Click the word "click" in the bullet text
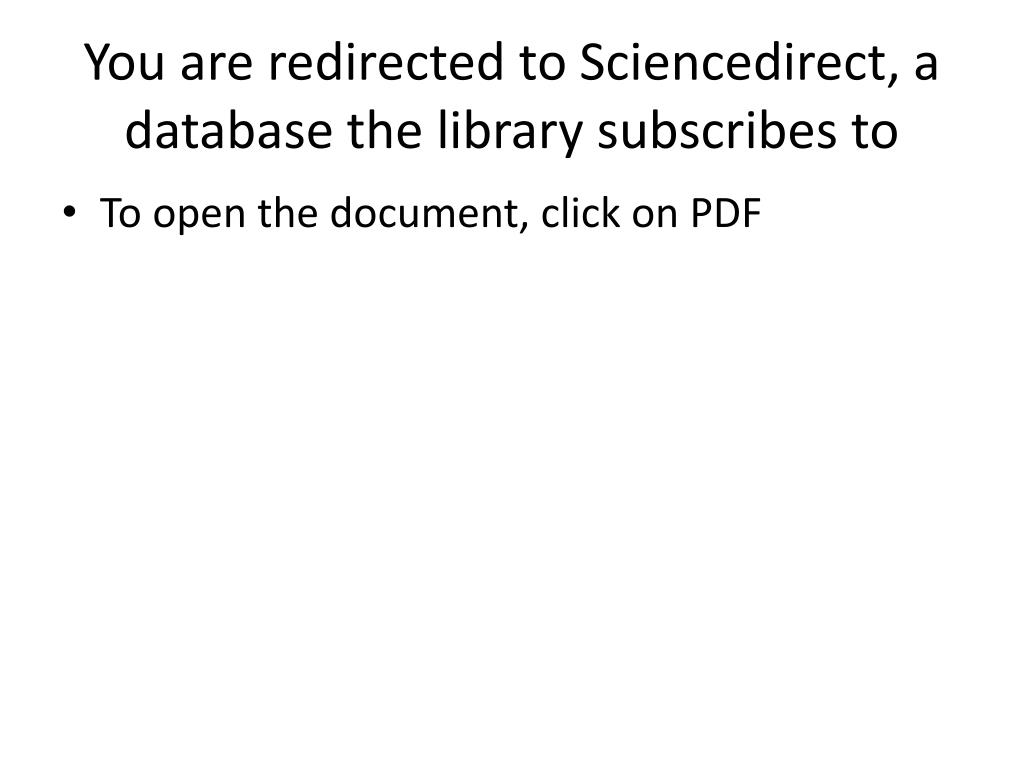Screen dimensions: 1024x768 click(581, 213)
